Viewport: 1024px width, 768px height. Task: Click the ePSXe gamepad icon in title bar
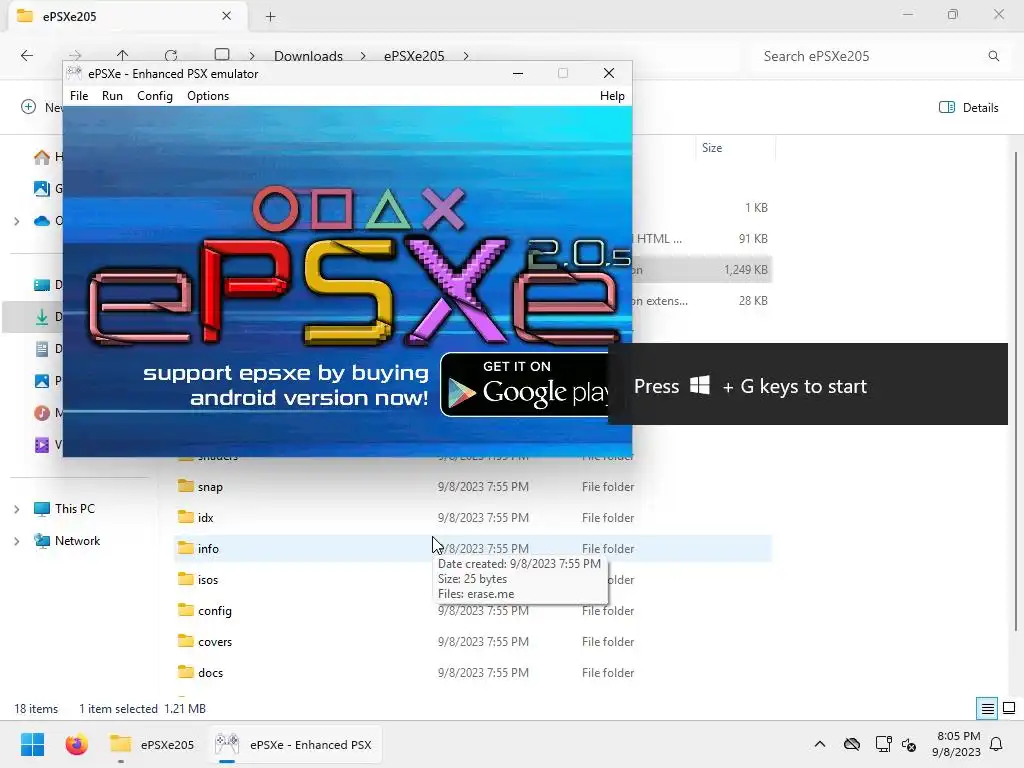coord(74,73)
